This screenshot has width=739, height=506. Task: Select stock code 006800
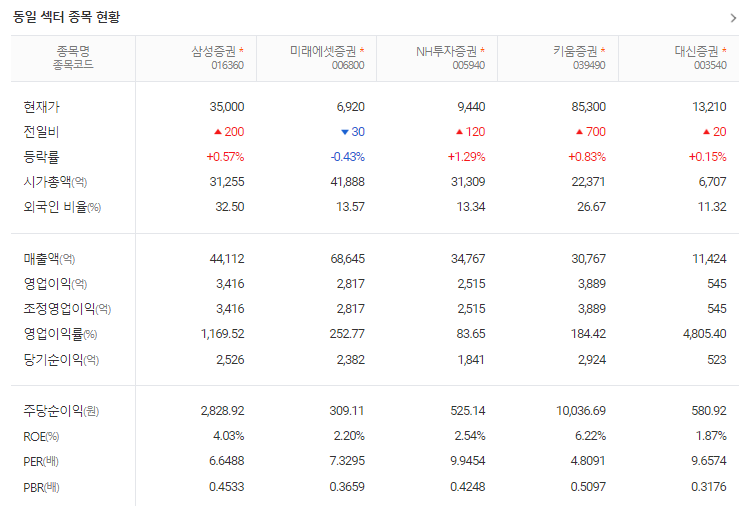[x=348, y=65]
